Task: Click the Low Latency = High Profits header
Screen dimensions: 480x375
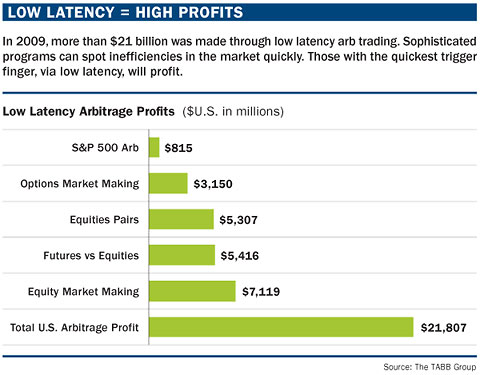Action: pos(125,12)
